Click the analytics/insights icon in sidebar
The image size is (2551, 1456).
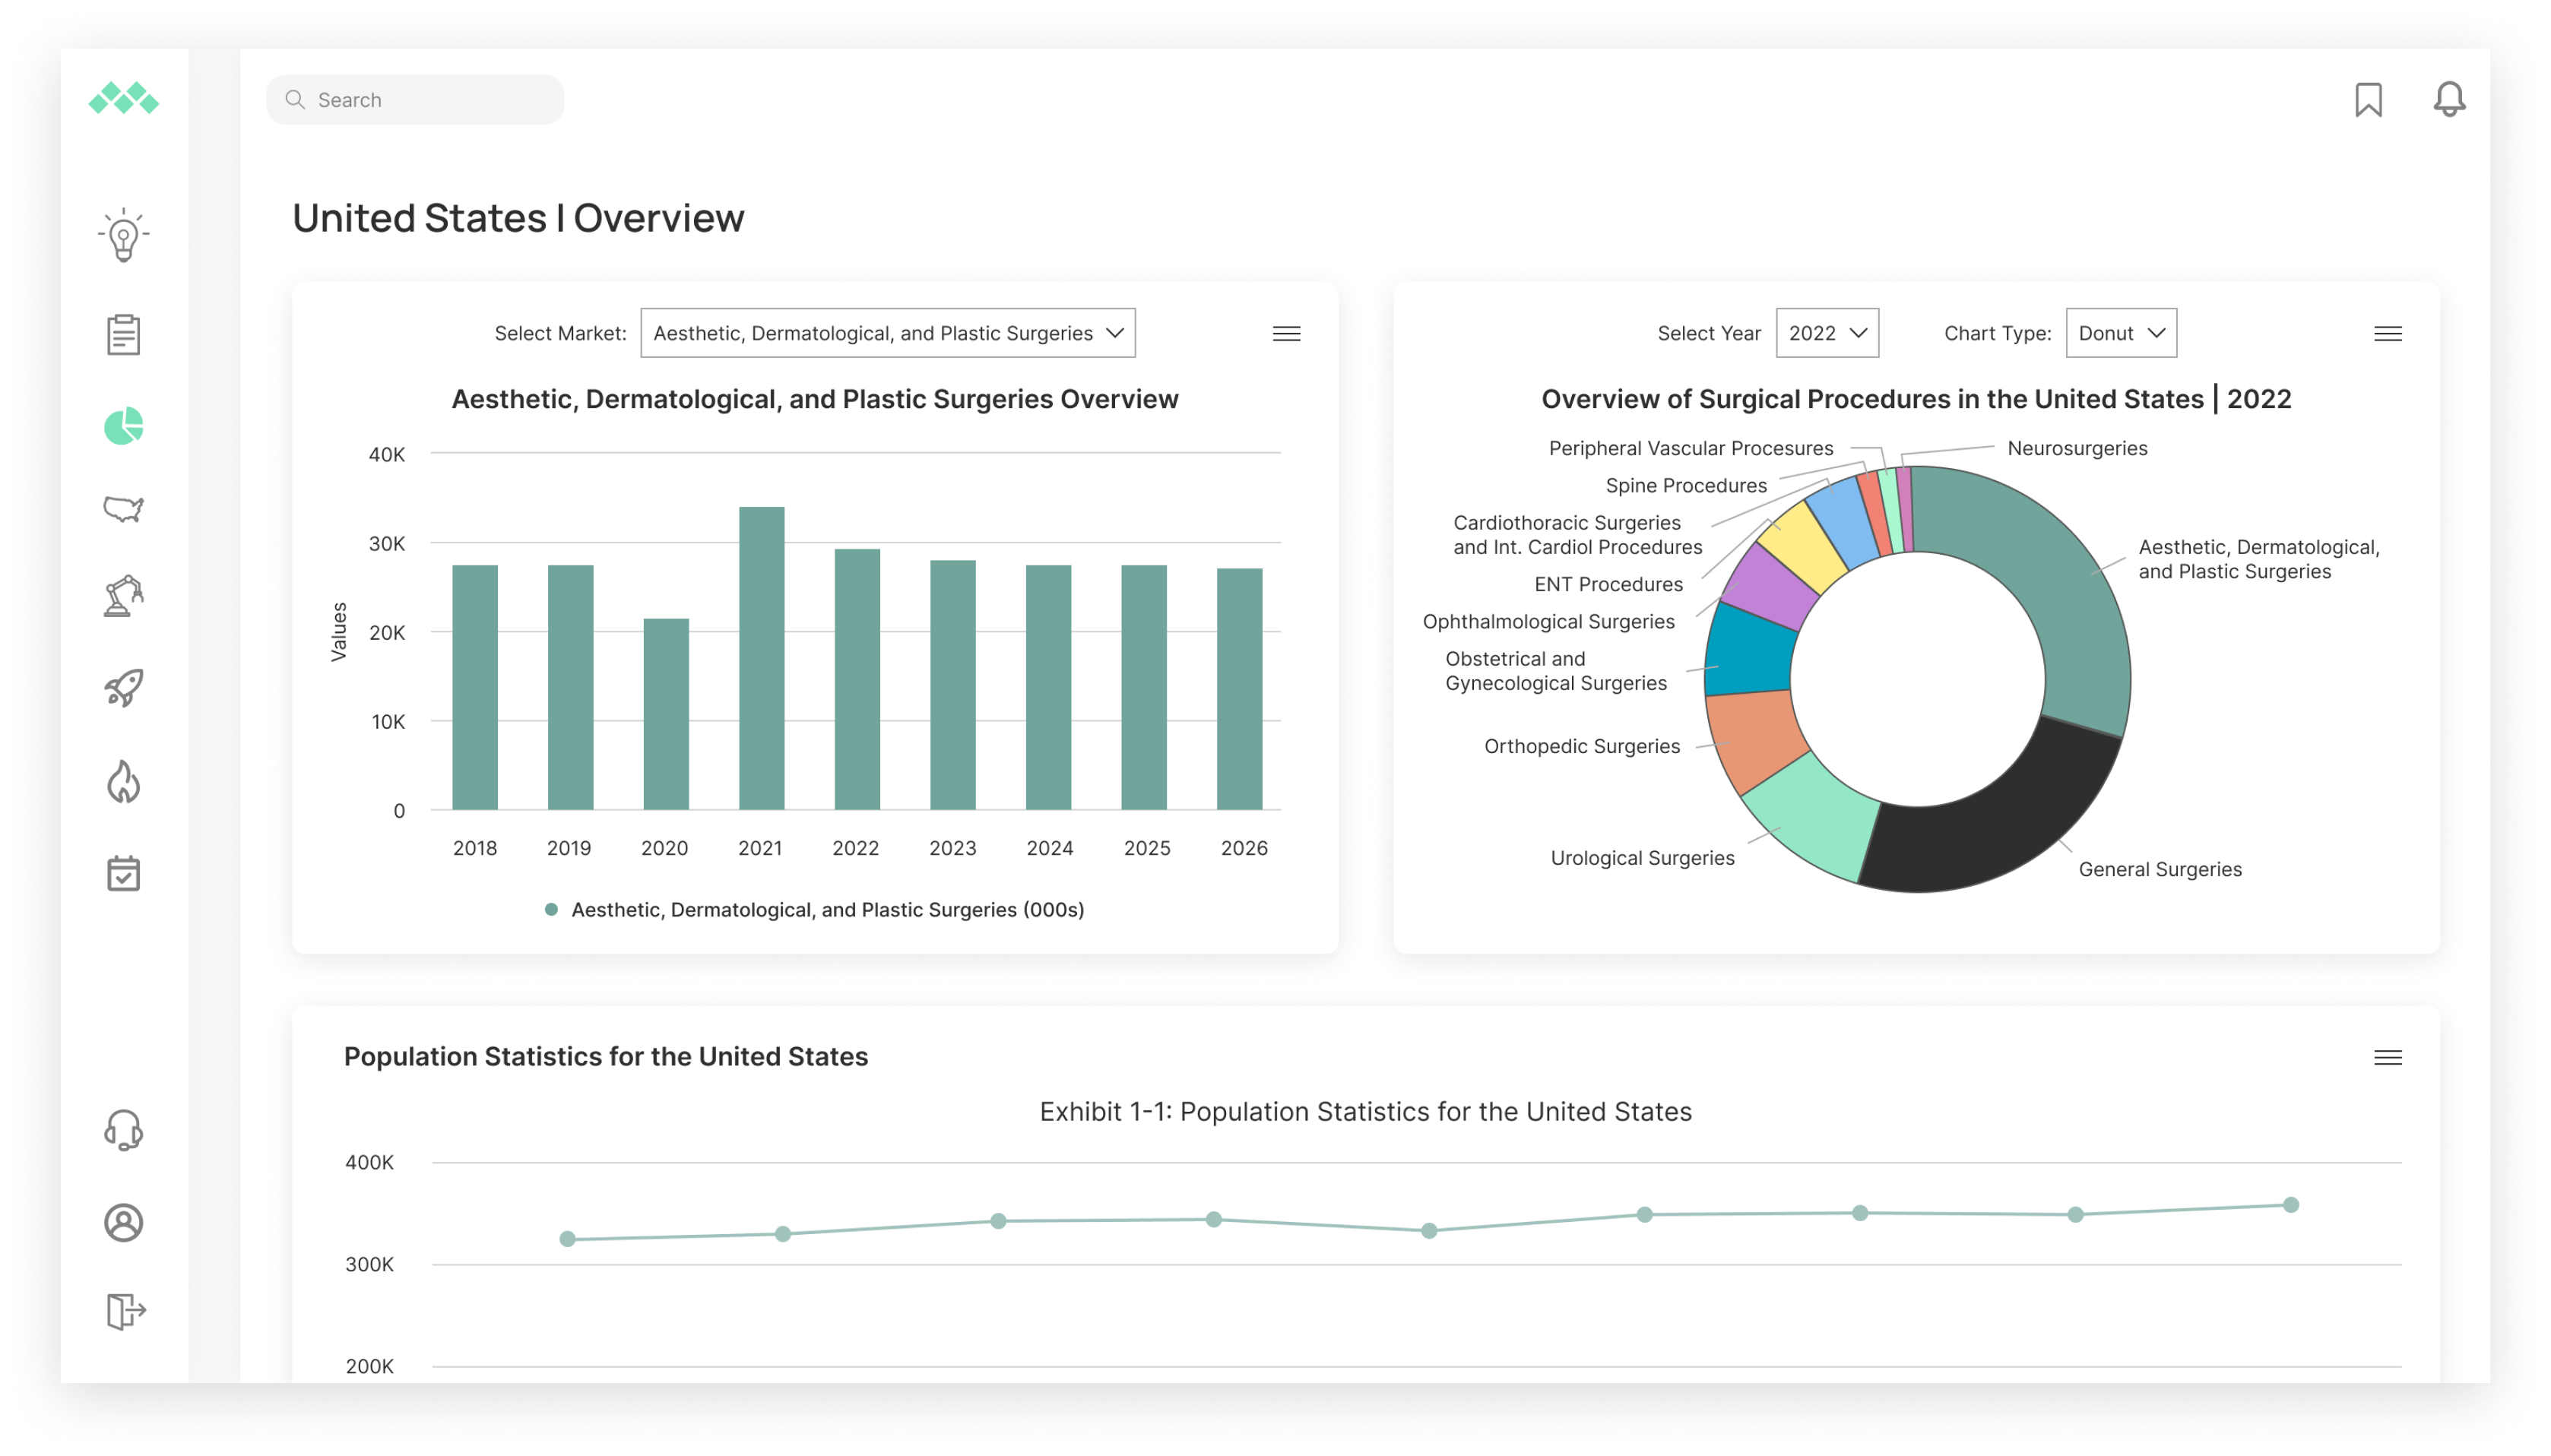[122, 426]
